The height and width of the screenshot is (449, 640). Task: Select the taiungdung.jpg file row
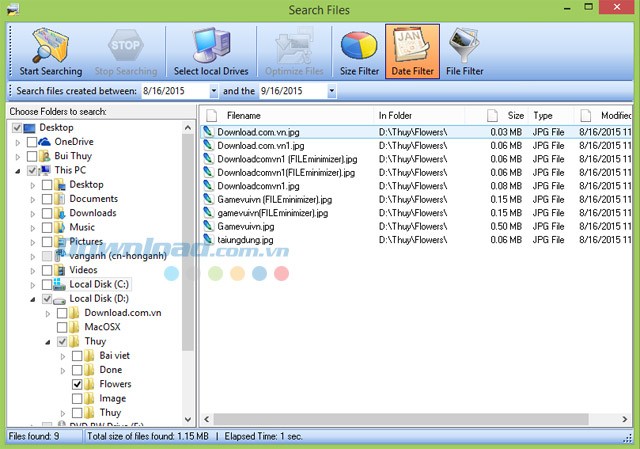coord(248,240)
